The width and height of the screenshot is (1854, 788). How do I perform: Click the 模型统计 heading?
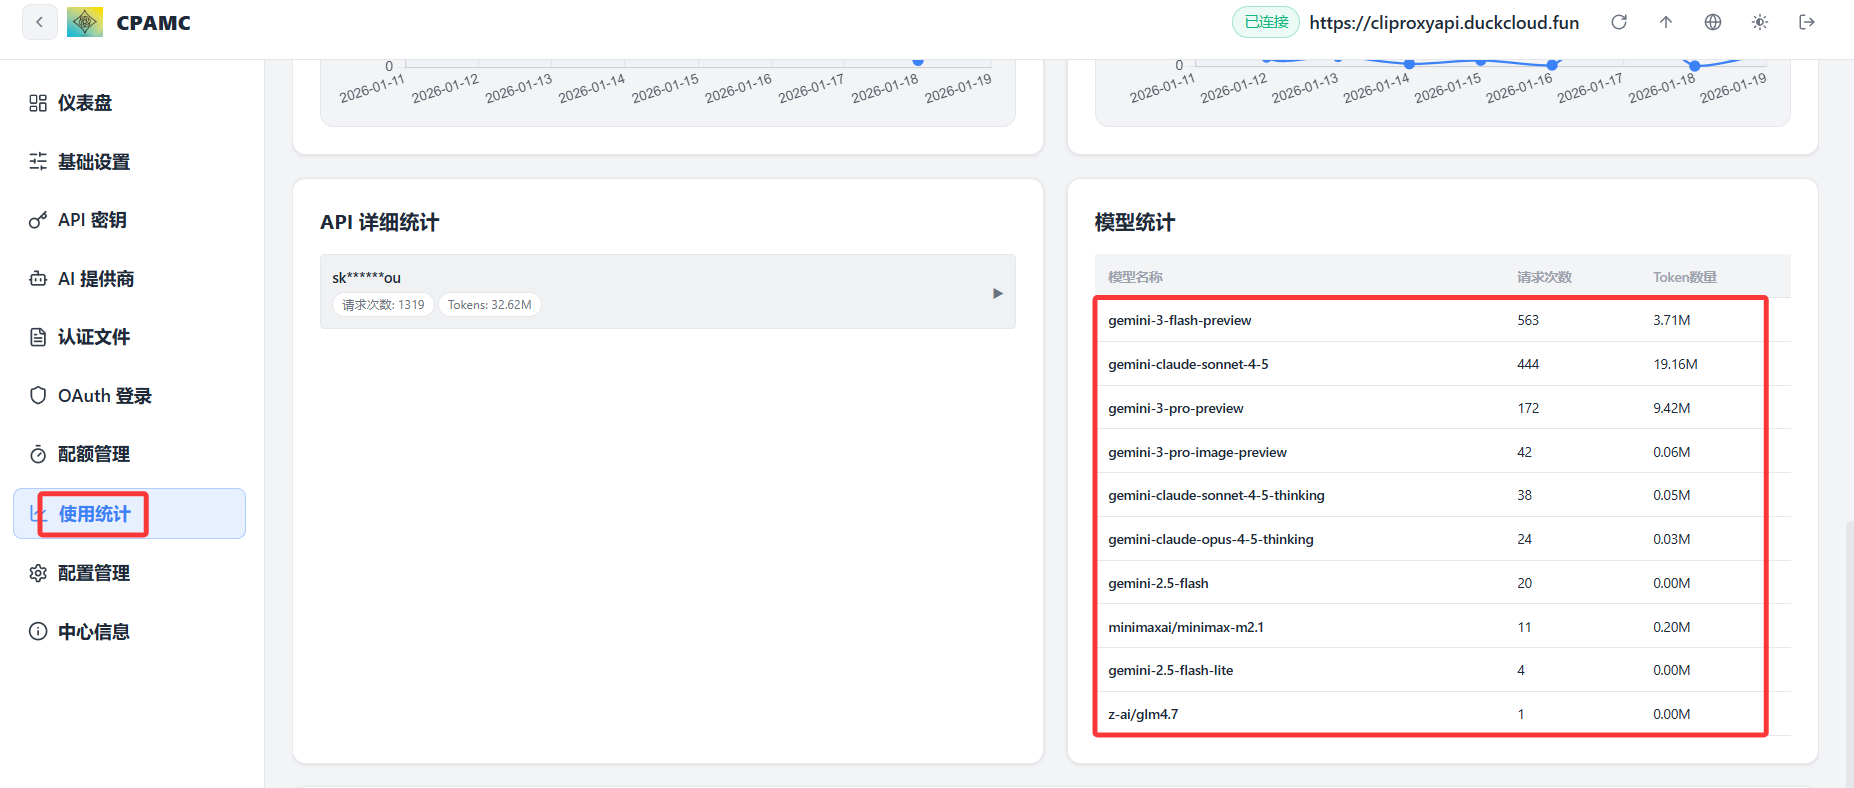(1134, 222)
